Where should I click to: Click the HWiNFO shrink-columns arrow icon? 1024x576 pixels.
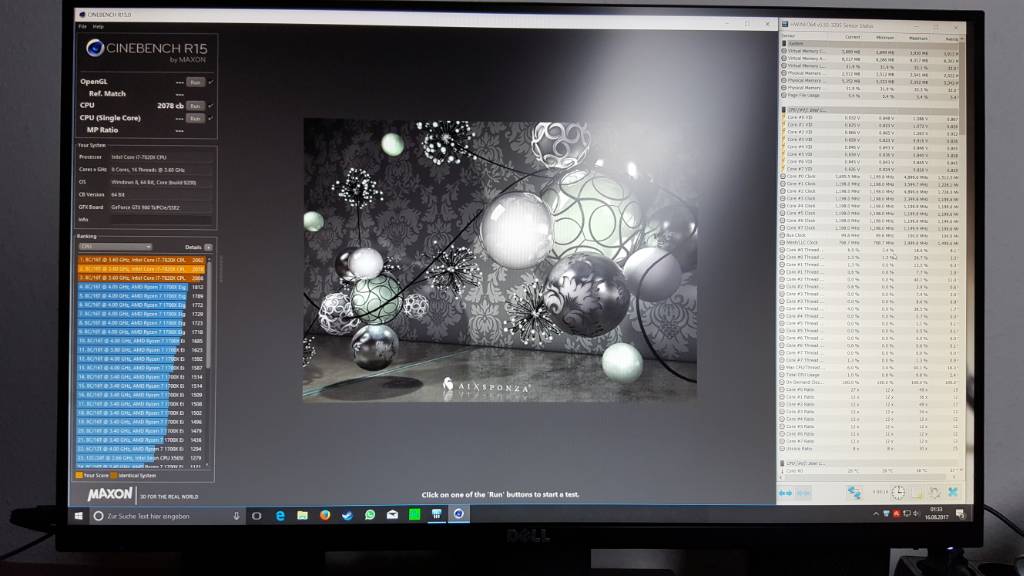point(803,493)
